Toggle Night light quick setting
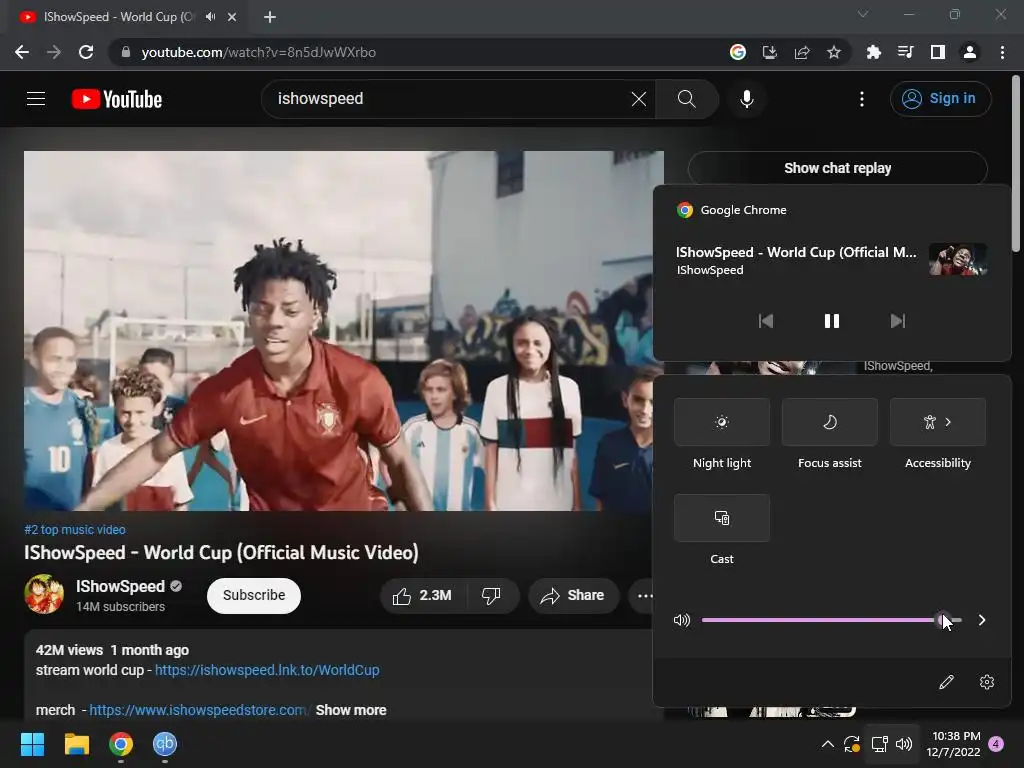Screen dimensions: 1024x768 coord(722,422)
